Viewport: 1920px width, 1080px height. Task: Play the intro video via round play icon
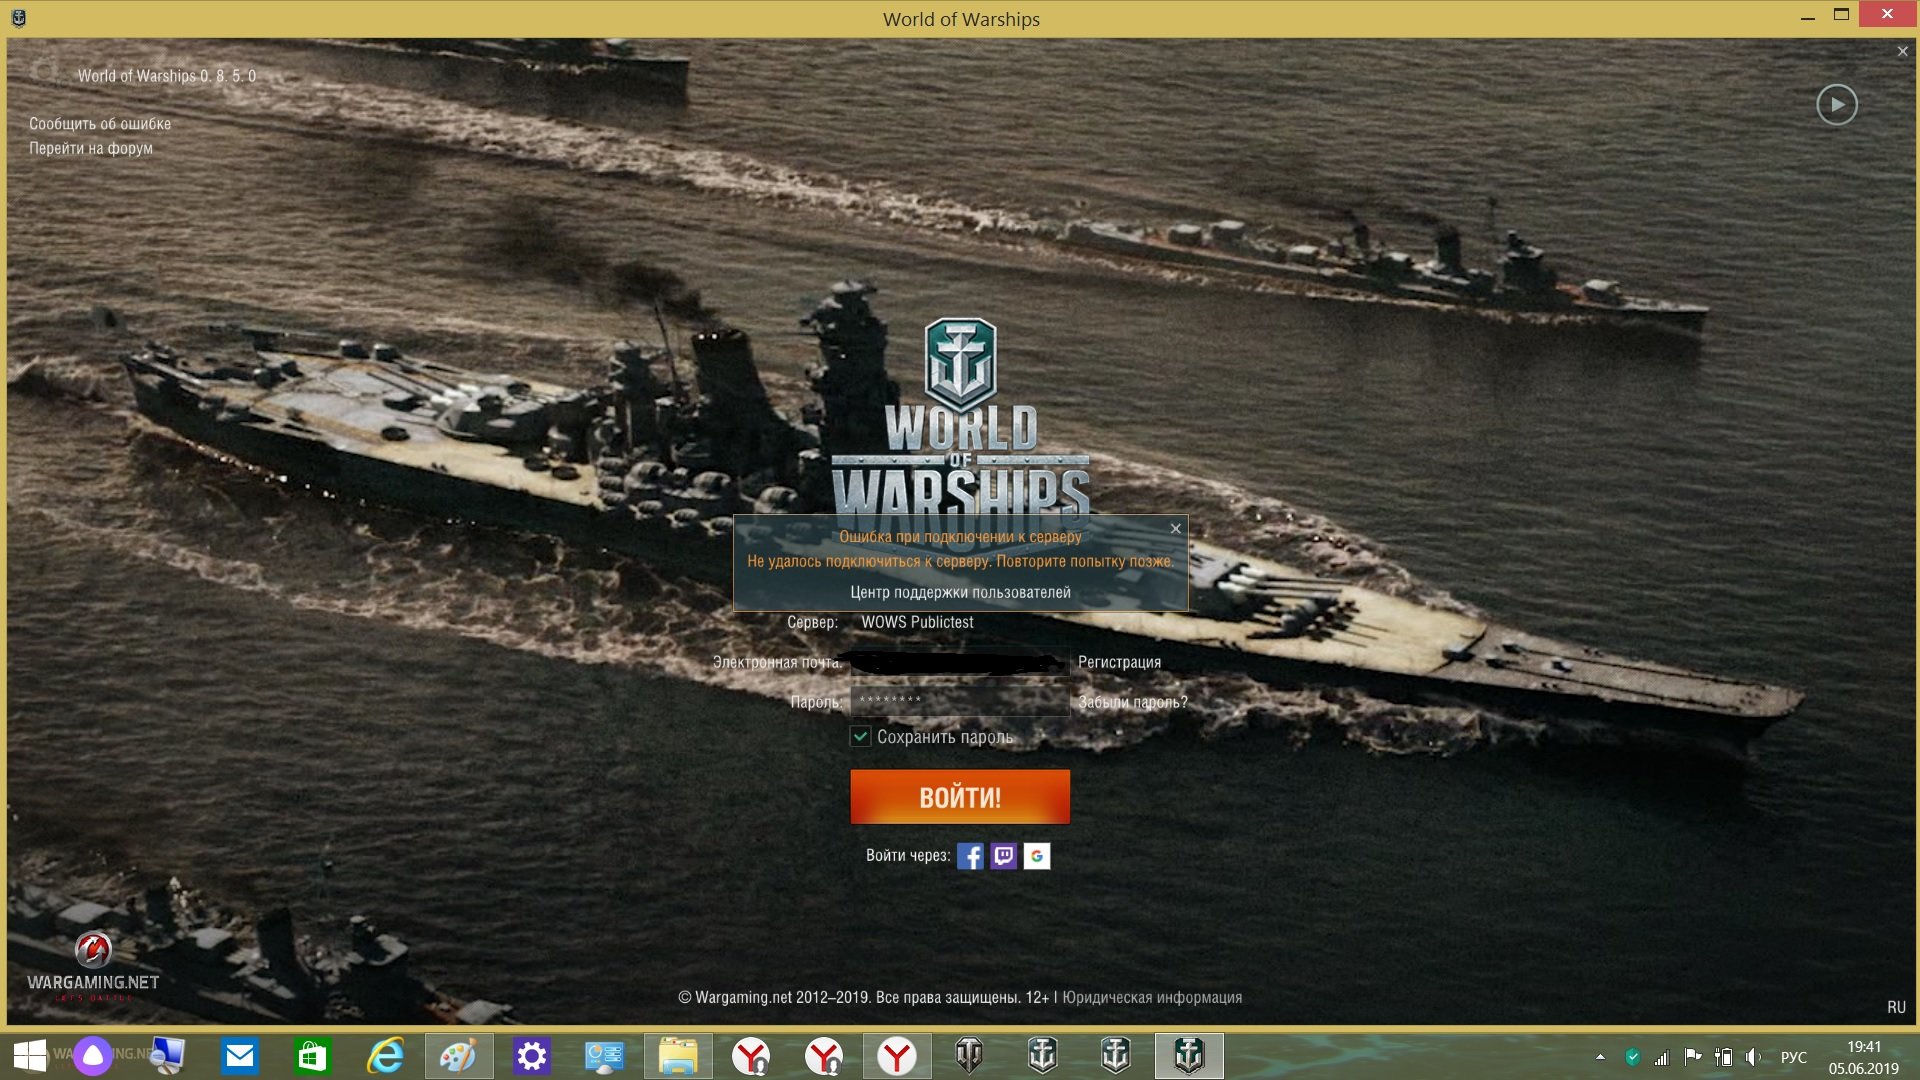(1837, 105)
